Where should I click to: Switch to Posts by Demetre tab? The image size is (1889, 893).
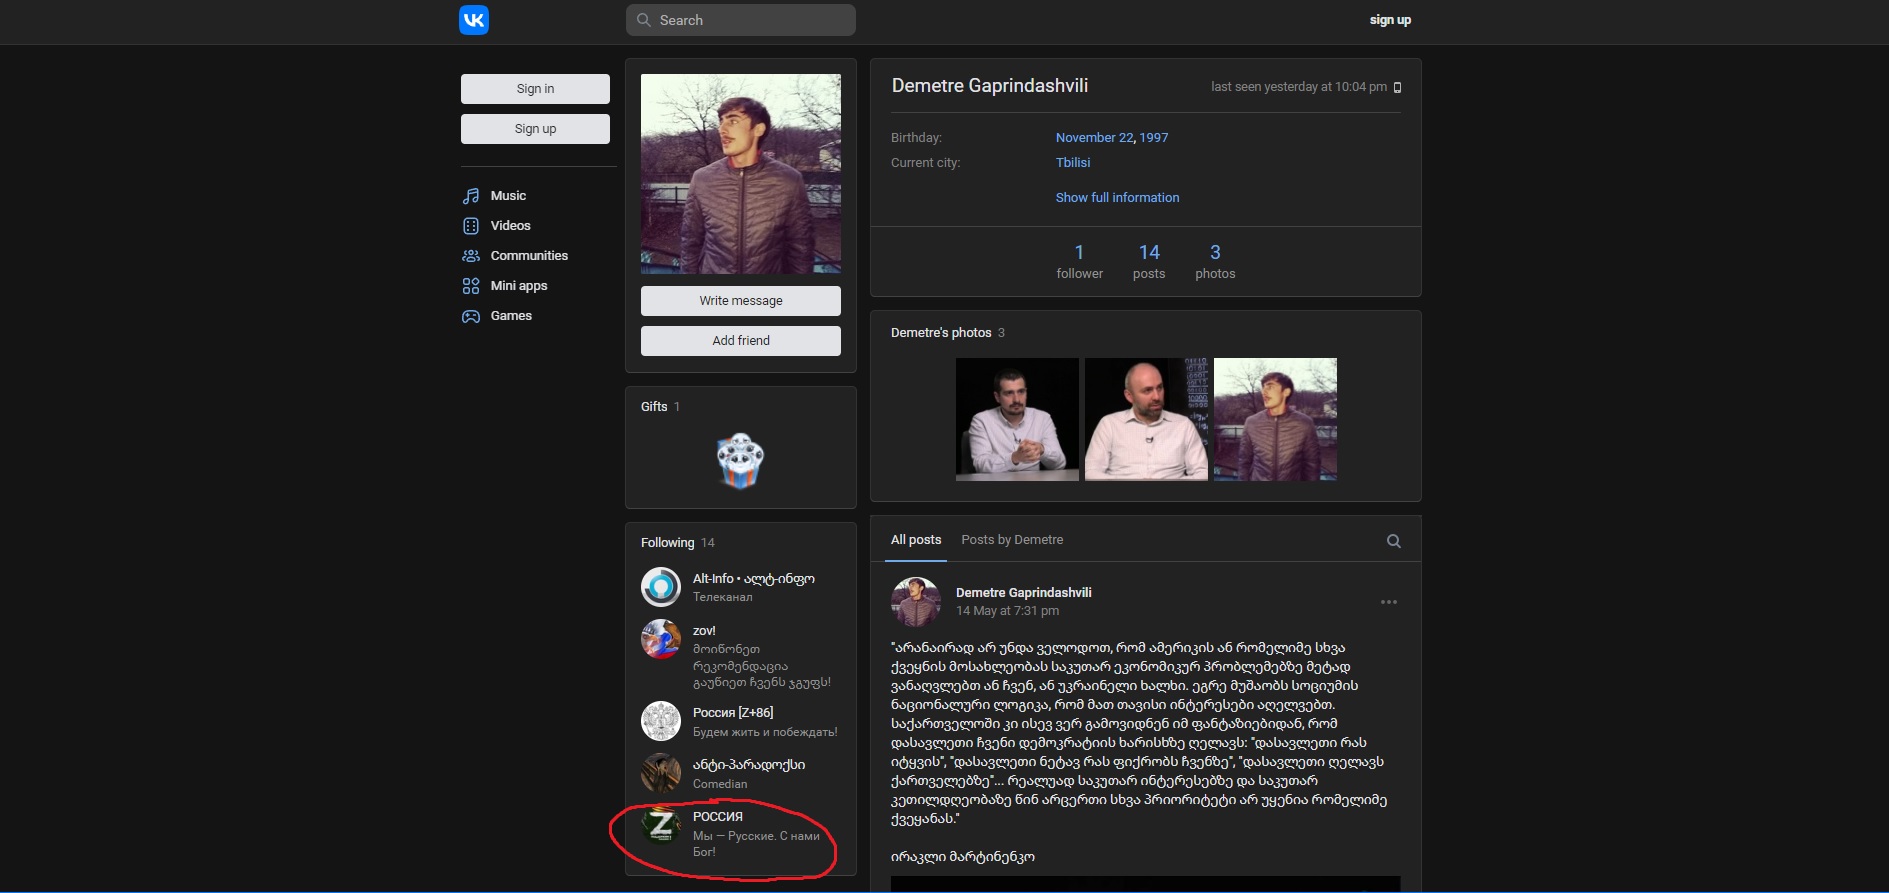(1012, 540)
